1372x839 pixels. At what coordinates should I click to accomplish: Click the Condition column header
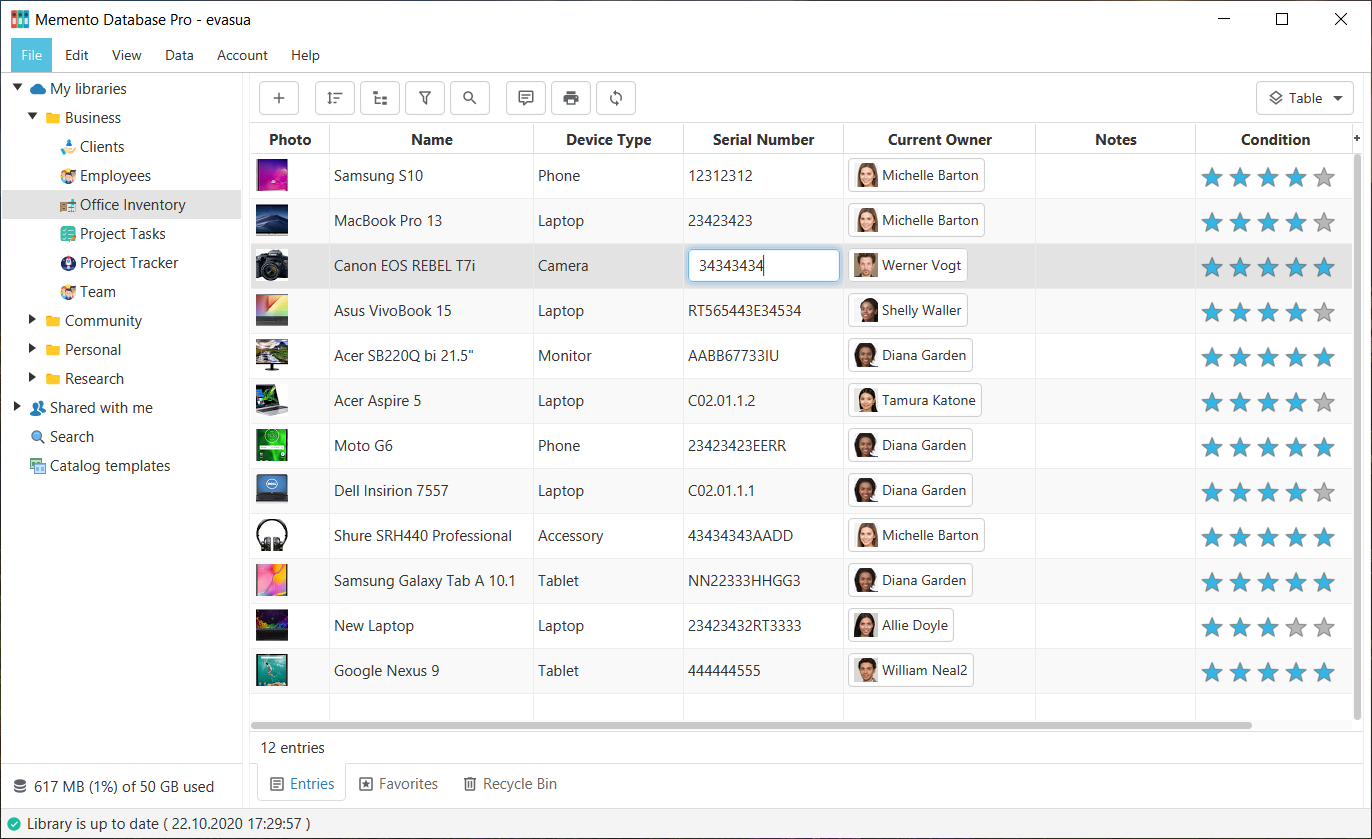pyautogui.click(x=1275, y=139)
